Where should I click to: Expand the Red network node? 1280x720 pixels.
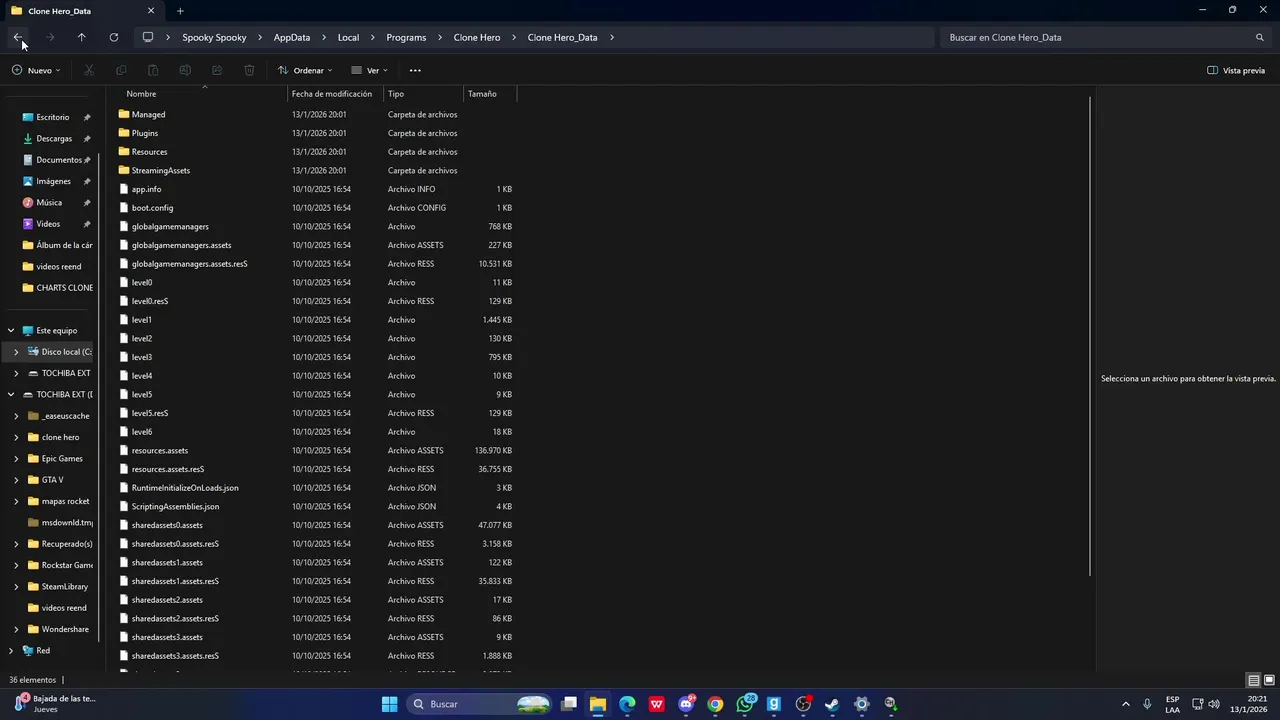[x=11, y=650]
